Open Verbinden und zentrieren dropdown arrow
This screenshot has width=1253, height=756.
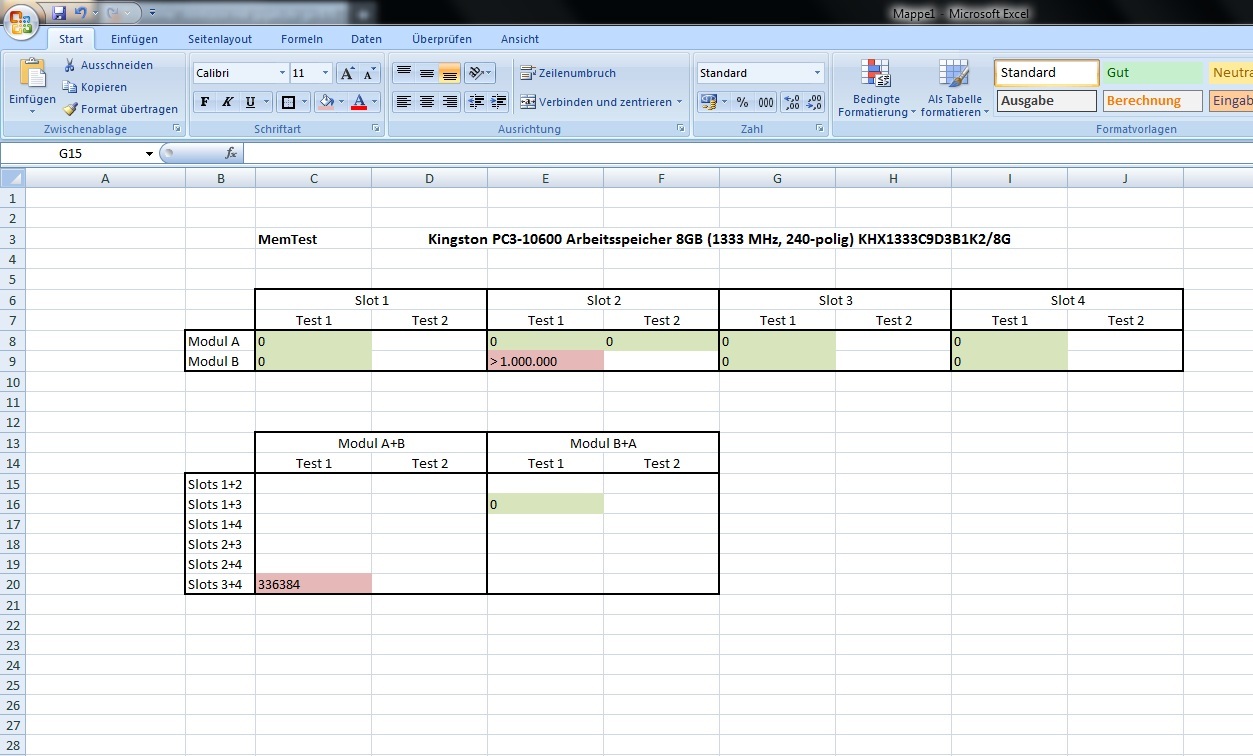(679, 102)
